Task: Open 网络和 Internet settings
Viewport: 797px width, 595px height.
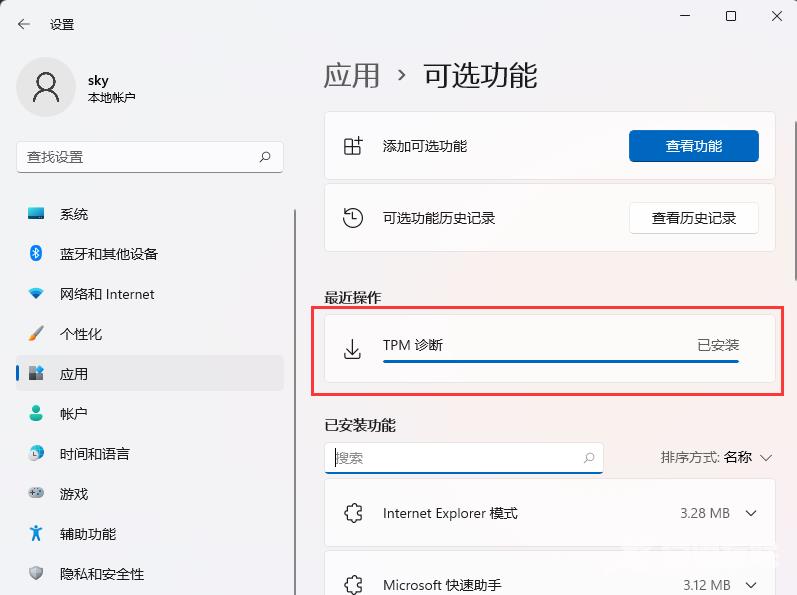Action: tap(150, 294)
